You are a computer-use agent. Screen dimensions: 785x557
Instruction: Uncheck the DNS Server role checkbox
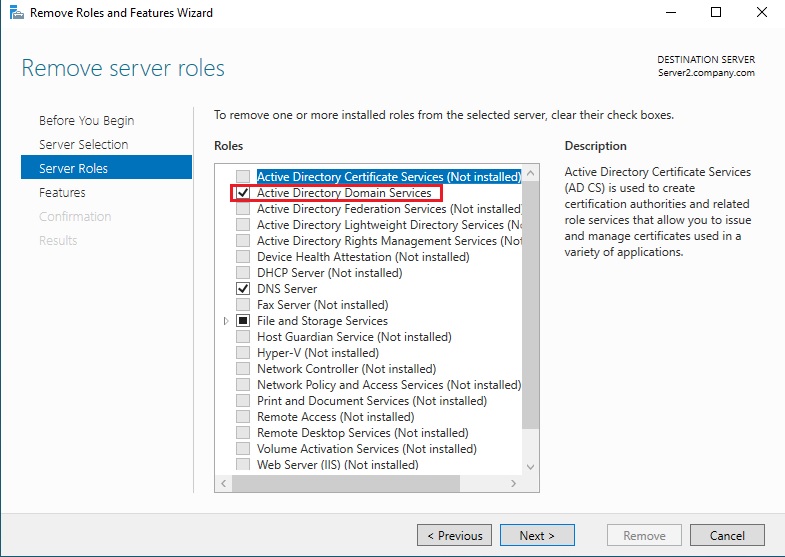pyautogui.click(x=243, y=289)
